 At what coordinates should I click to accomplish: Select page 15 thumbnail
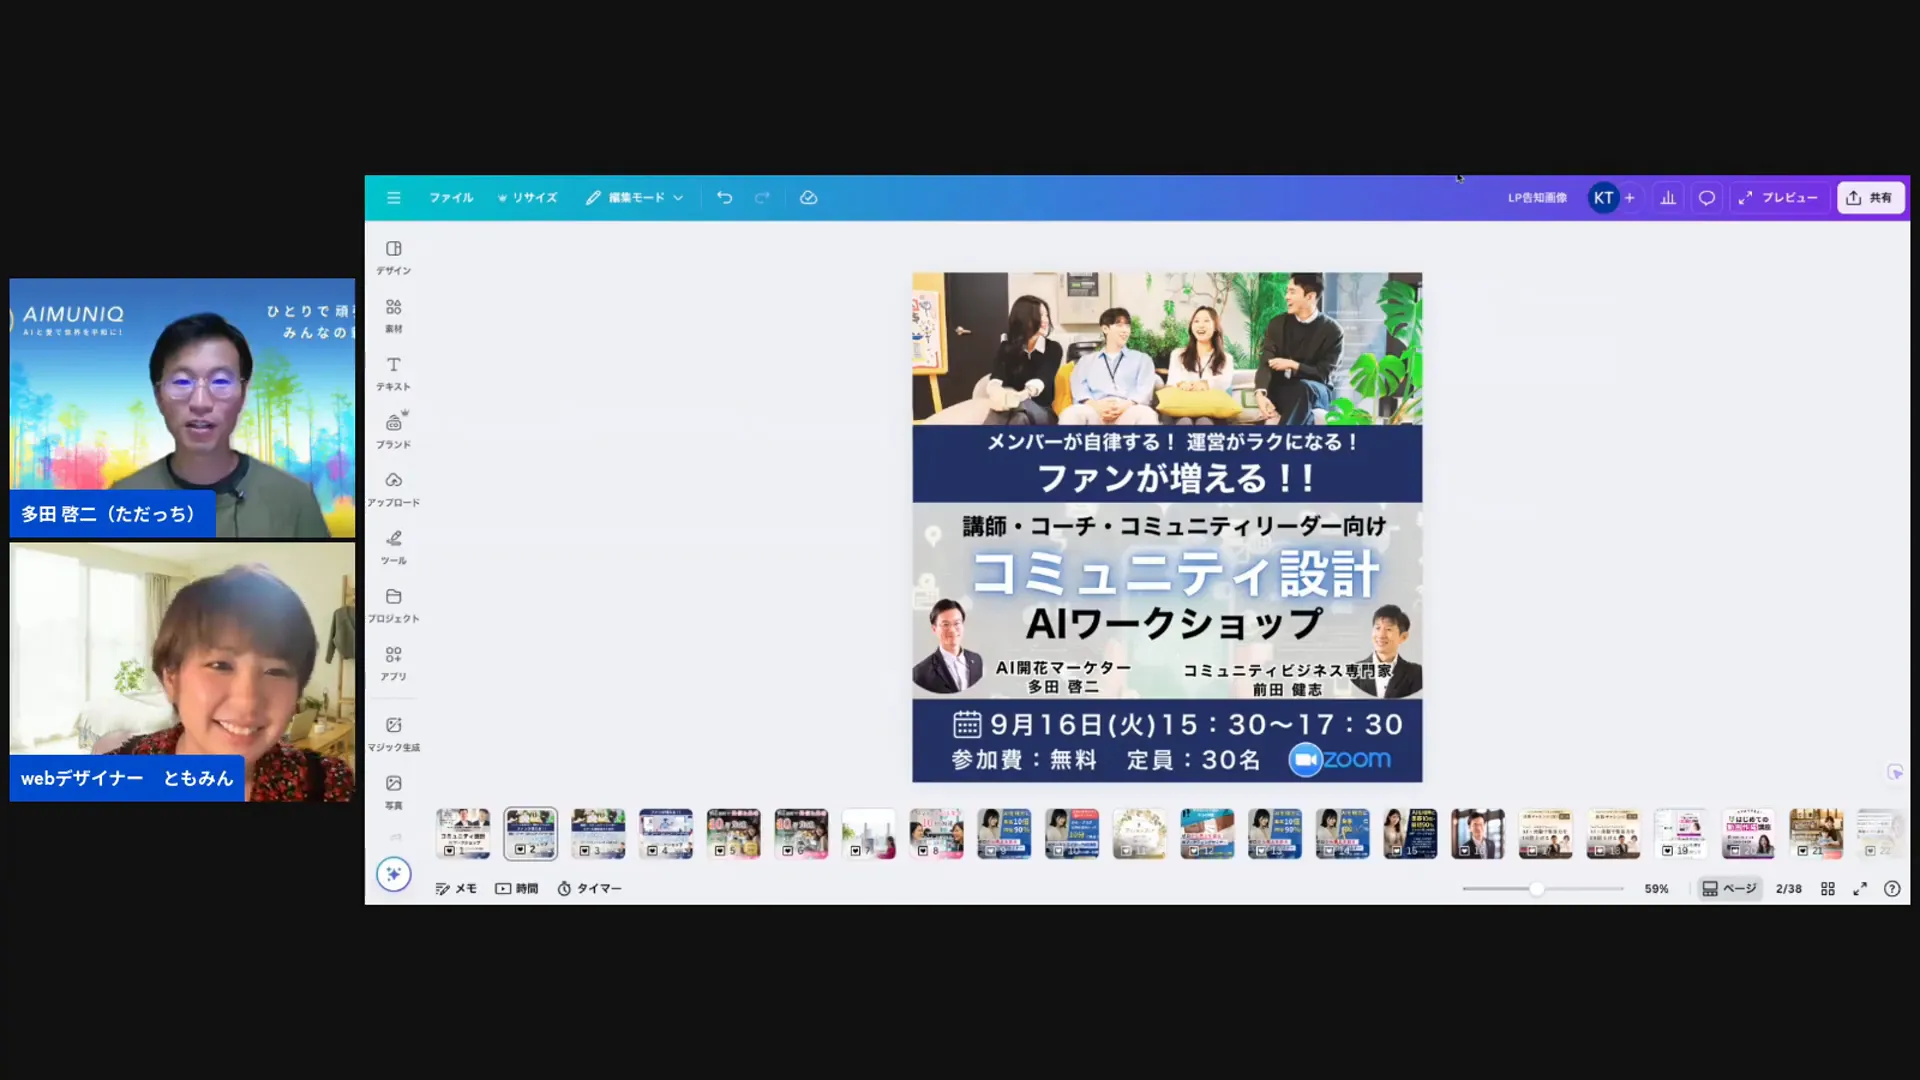click(1410, 834)
